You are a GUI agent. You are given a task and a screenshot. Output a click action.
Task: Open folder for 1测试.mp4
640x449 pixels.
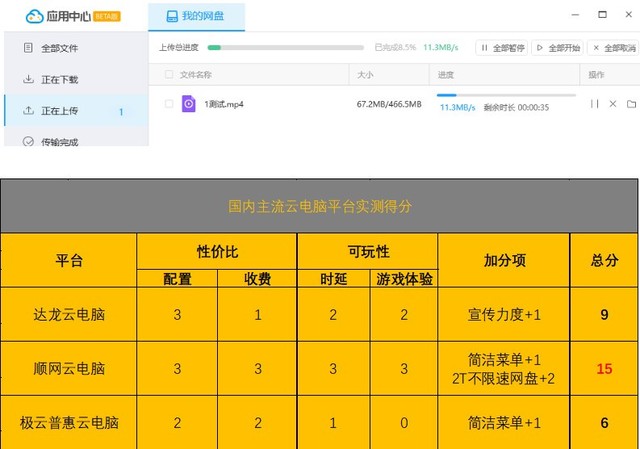(631, 104)
